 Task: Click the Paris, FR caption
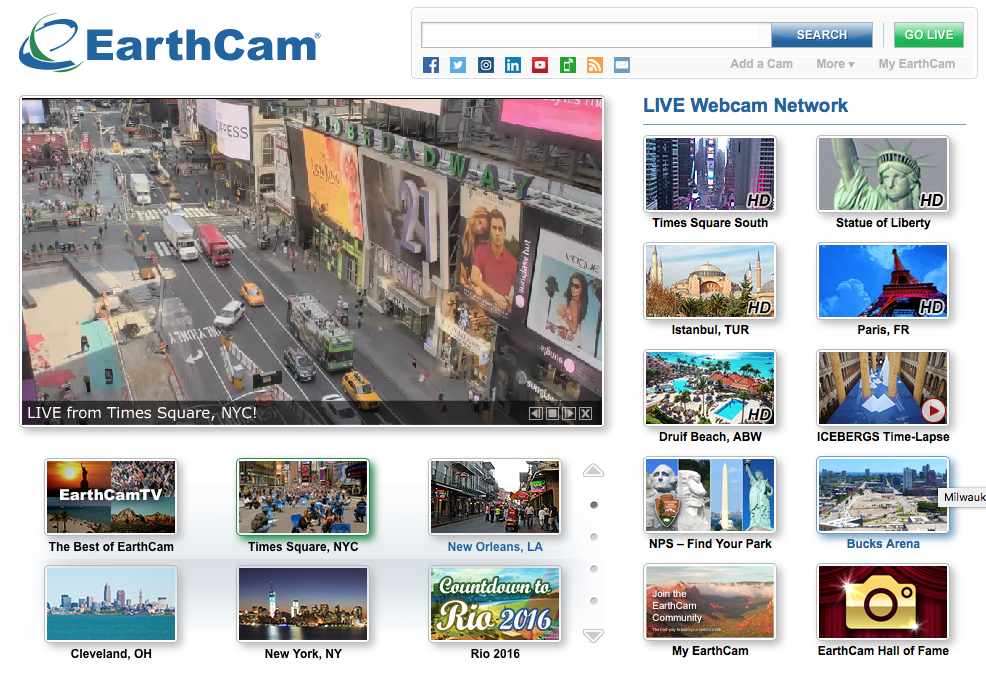pos(883,329)
